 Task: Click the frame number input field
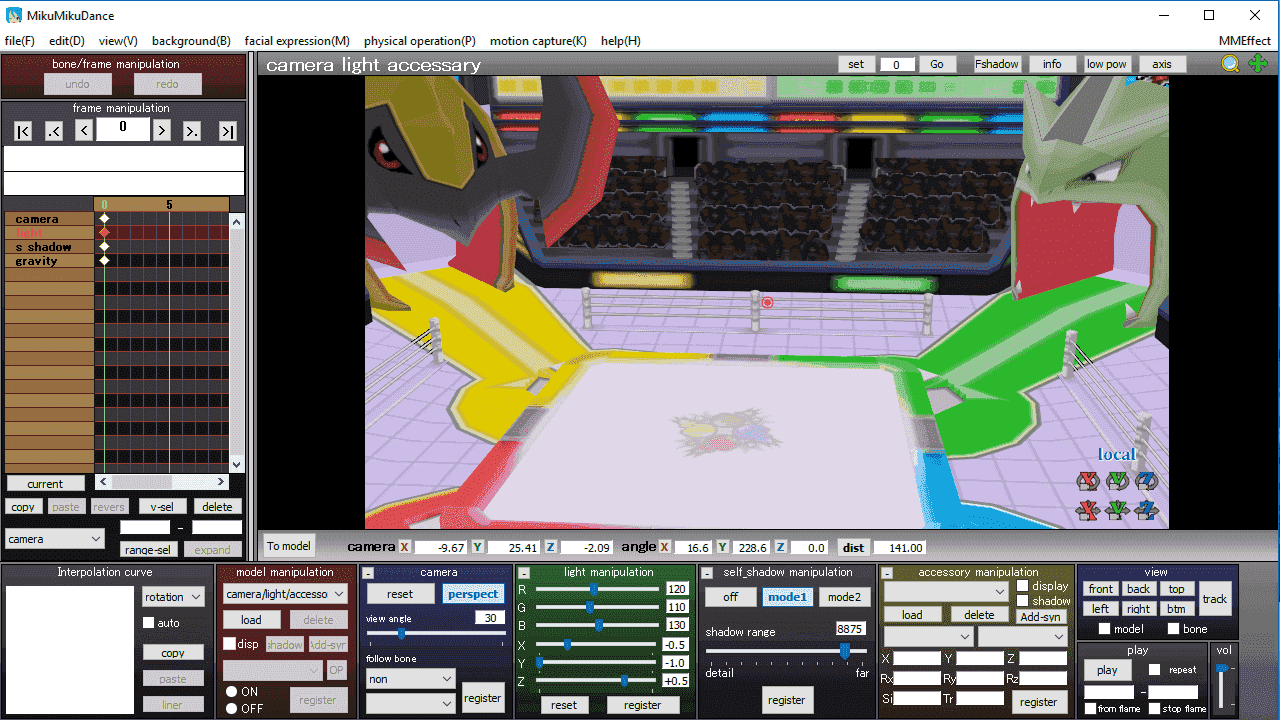click(123, 128)
